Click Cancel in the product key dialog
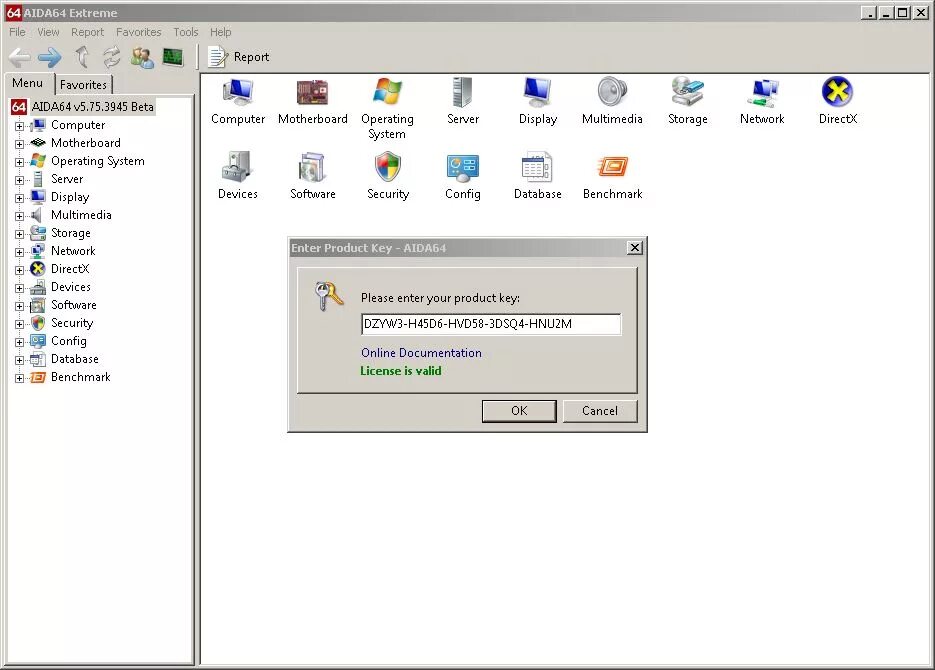This screenshot has height=670, width=935. (x=600, y=411)
